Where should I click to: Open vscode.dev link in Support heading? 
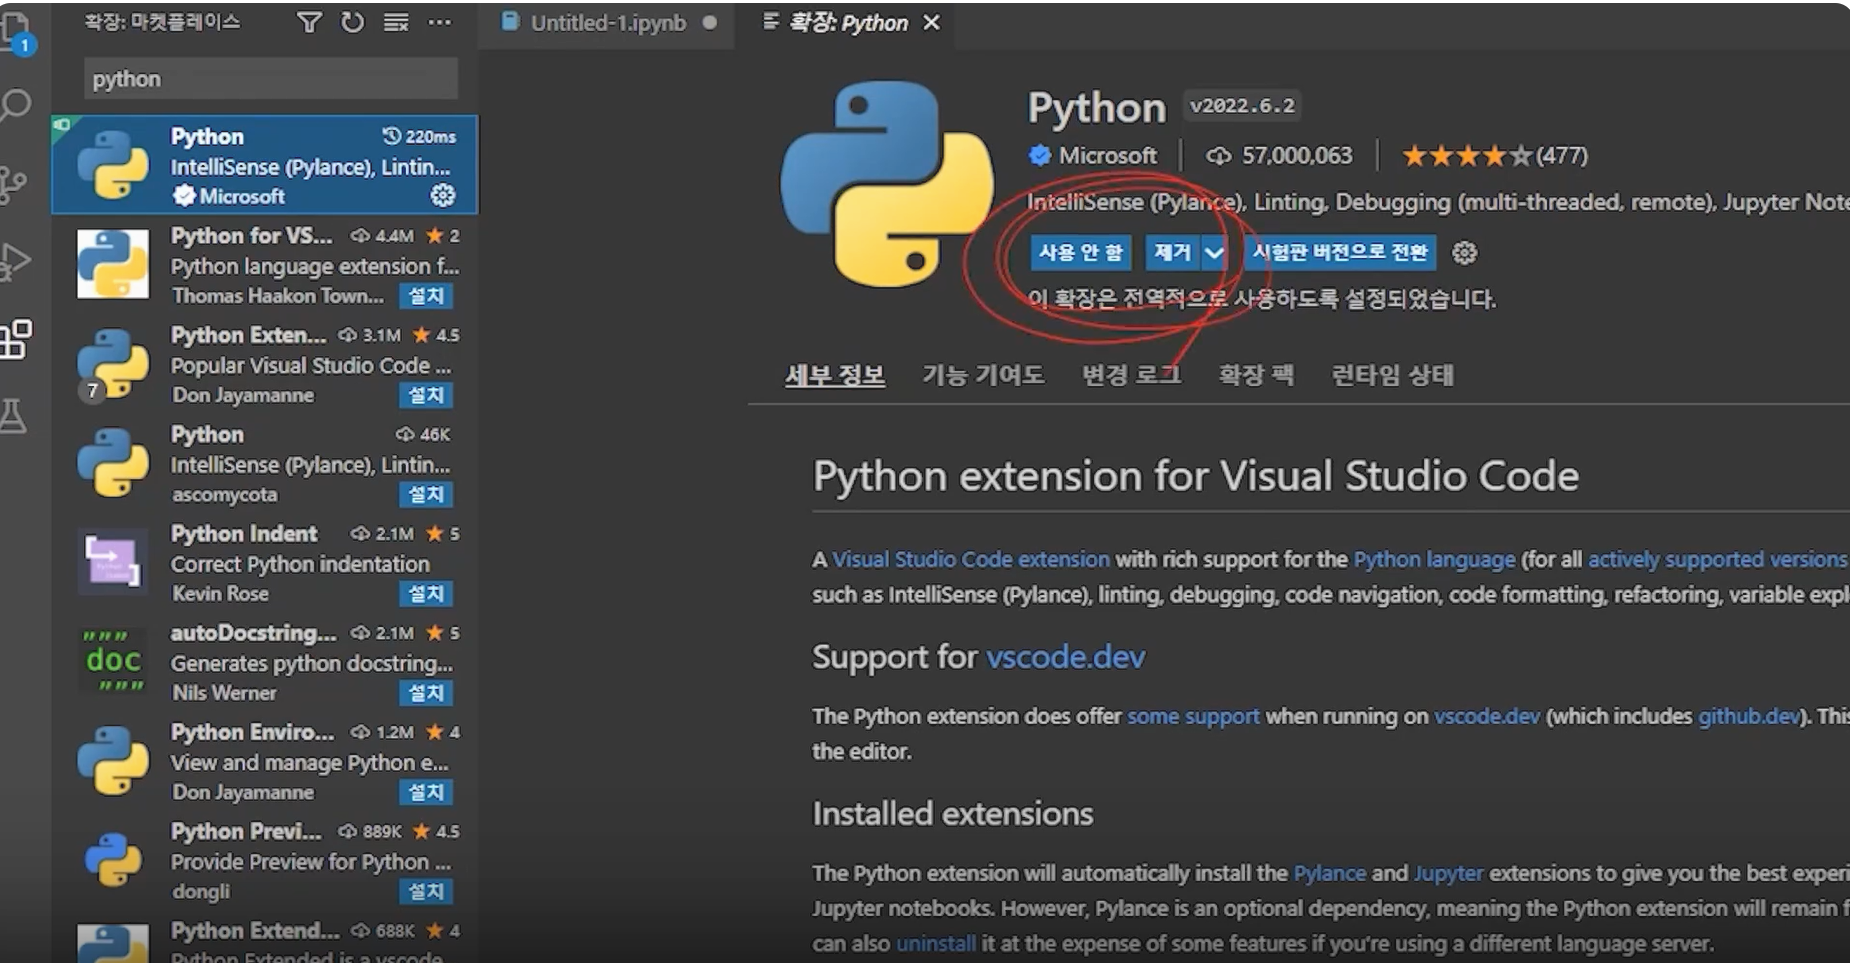[1065, 657]
